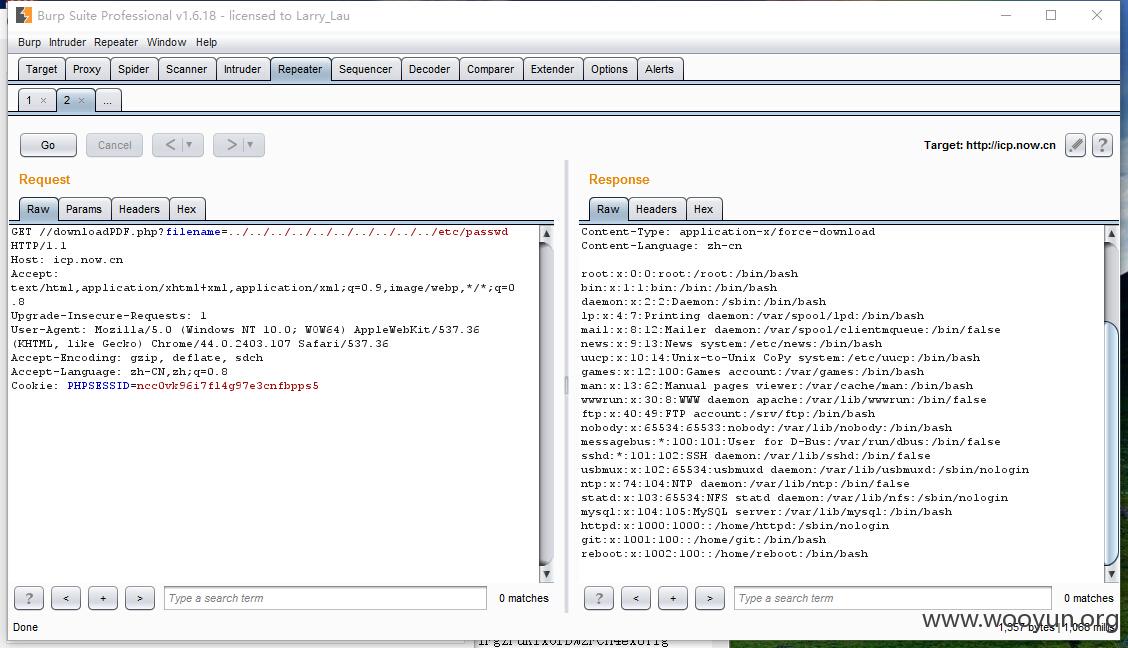Select the Repeater tool tab

(300, 69)
